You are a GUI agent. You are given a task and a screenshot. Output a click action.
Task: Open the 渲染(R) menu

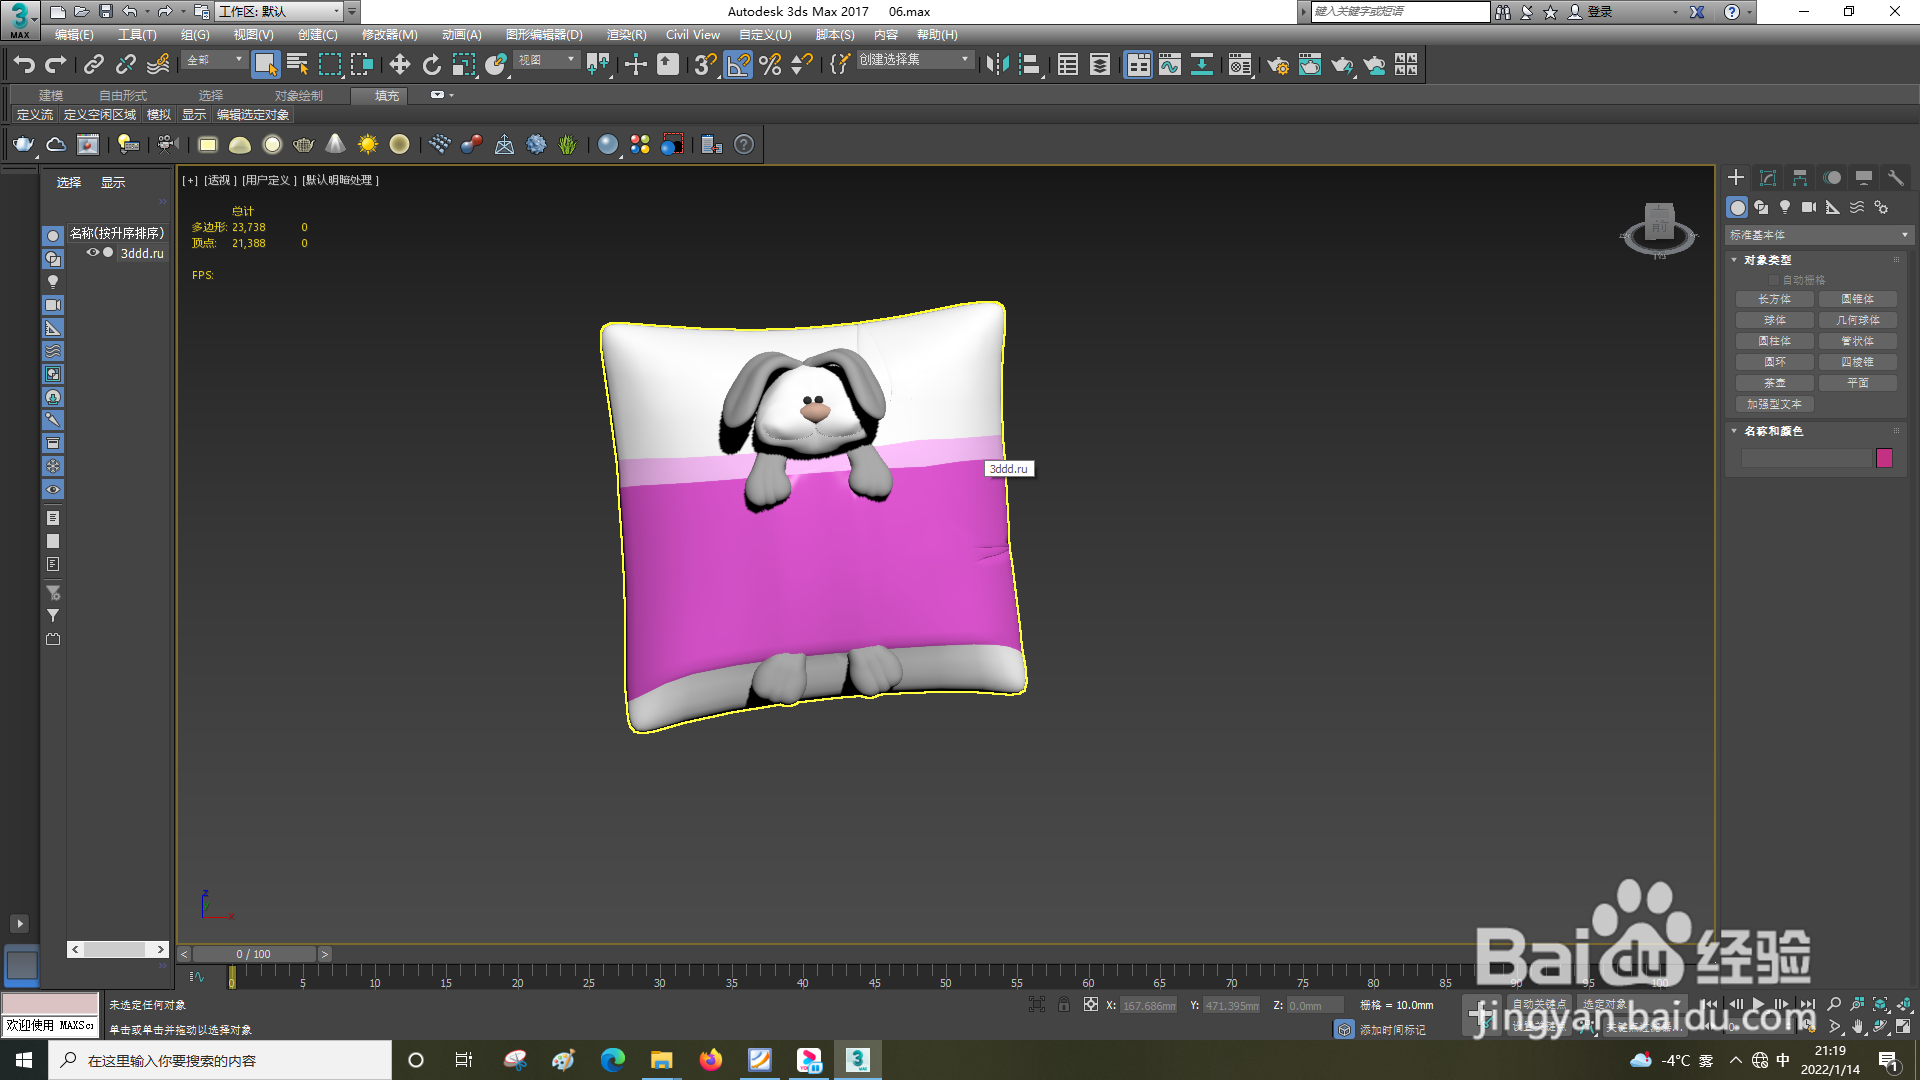click(x=626, y=35)
